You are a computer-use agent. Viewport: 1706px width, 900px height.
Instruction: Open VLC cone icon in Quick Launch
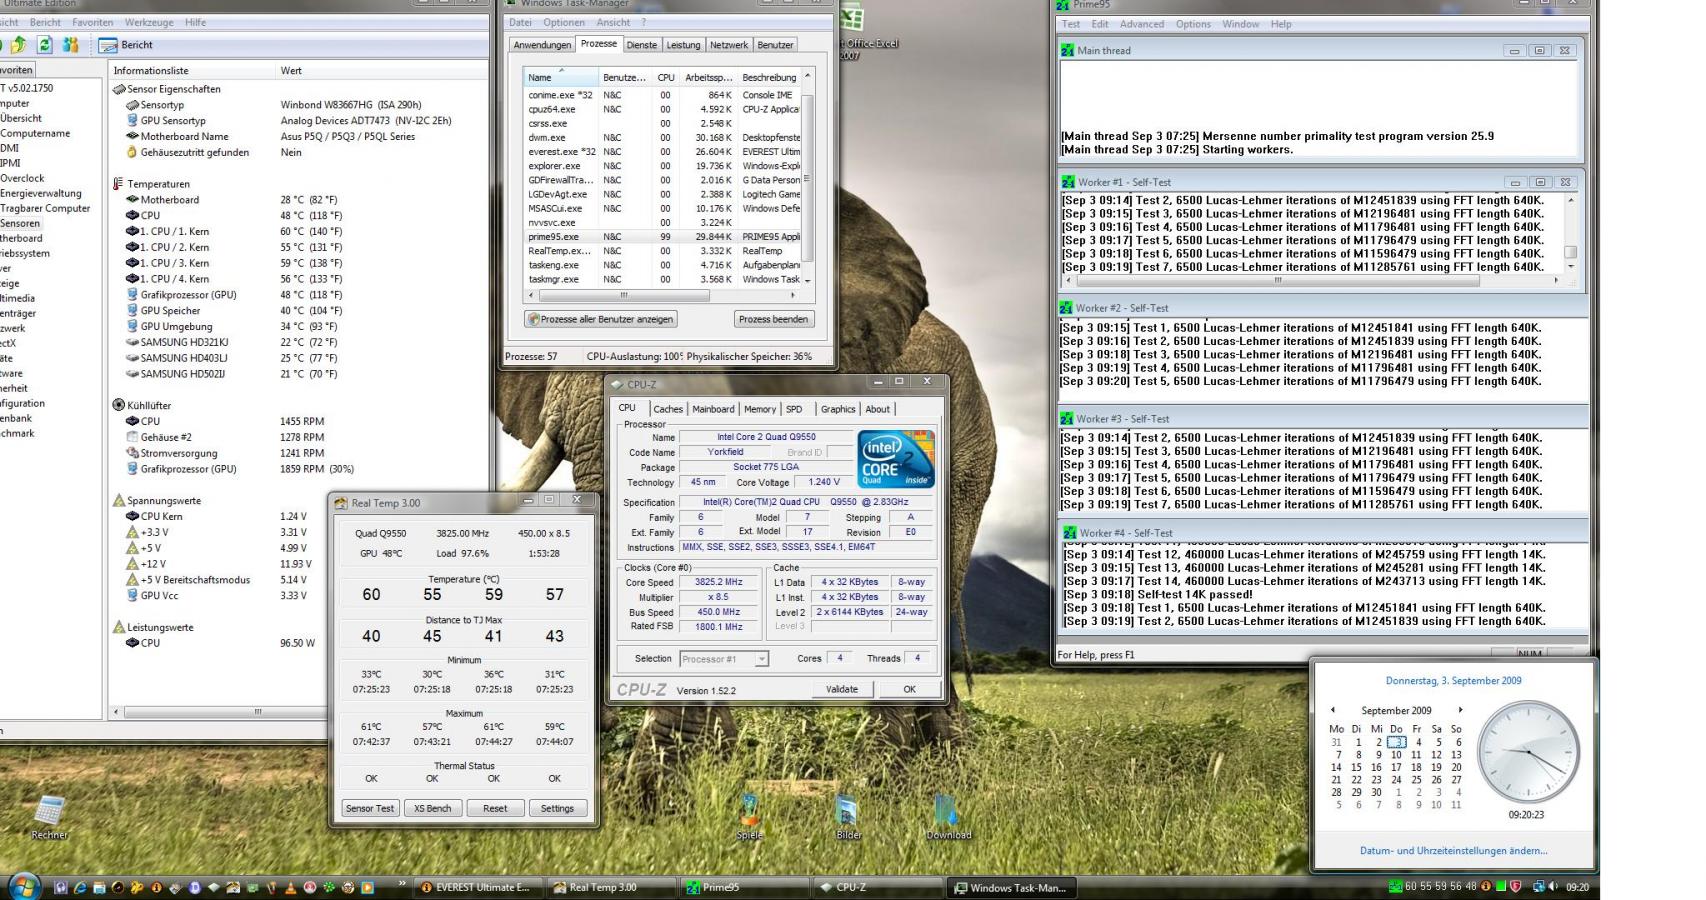tap(291, 887)
